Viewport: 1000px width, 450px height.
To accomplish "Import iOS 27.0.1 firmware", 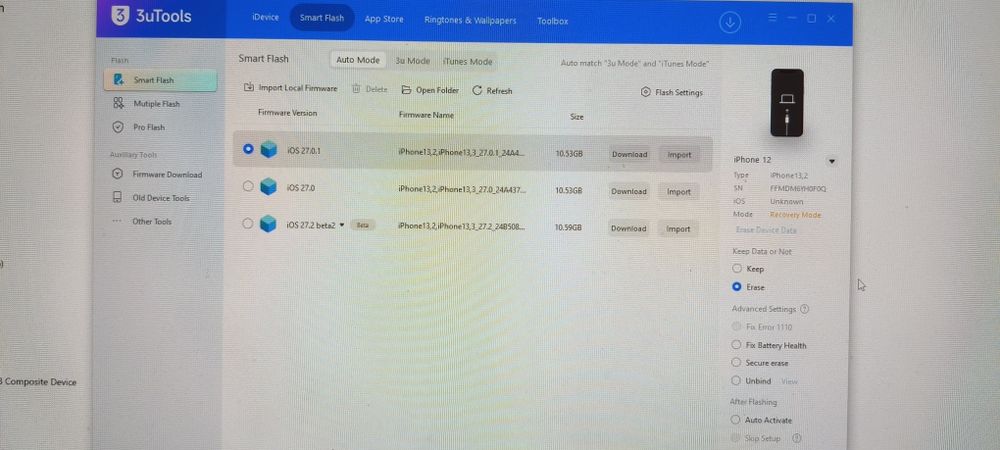I will click(679, 155).
